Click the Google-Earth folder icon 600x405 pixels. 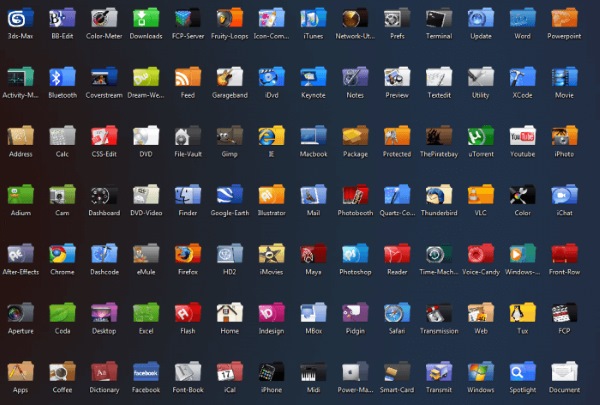230,195
